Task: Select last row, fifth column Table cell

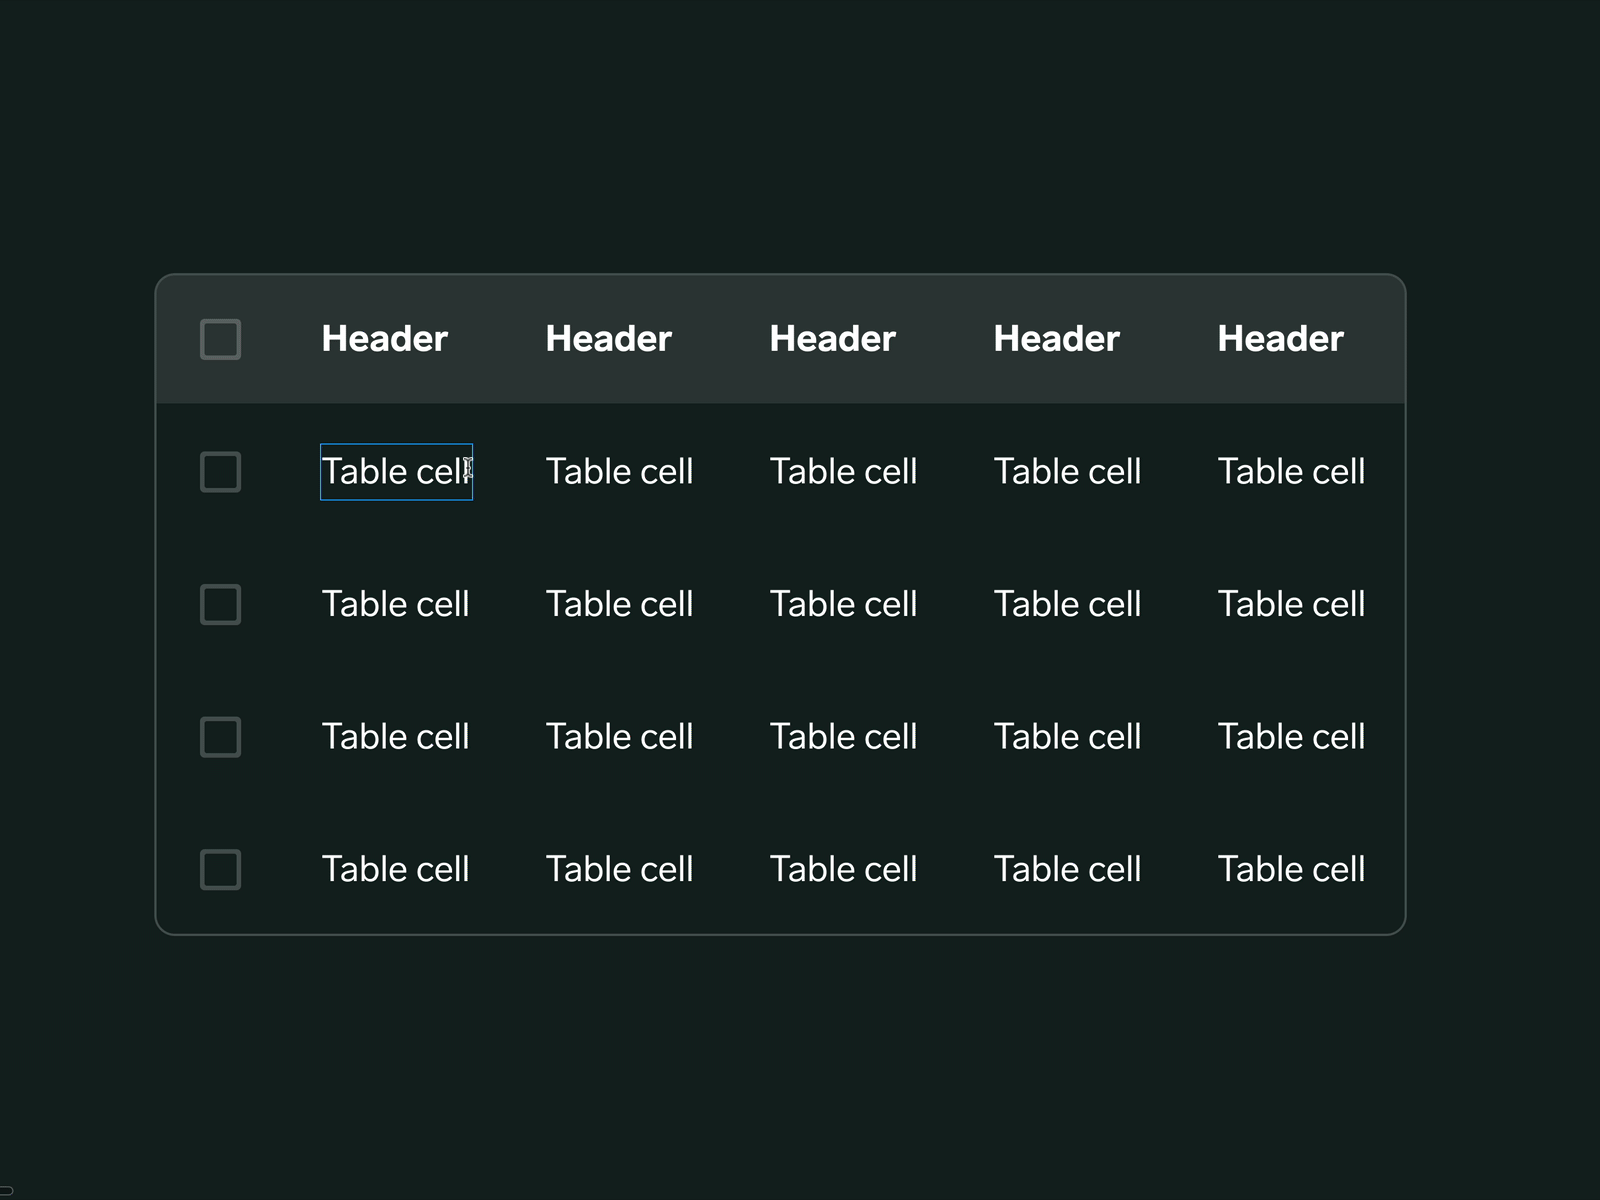Action: pos(1291,869)
